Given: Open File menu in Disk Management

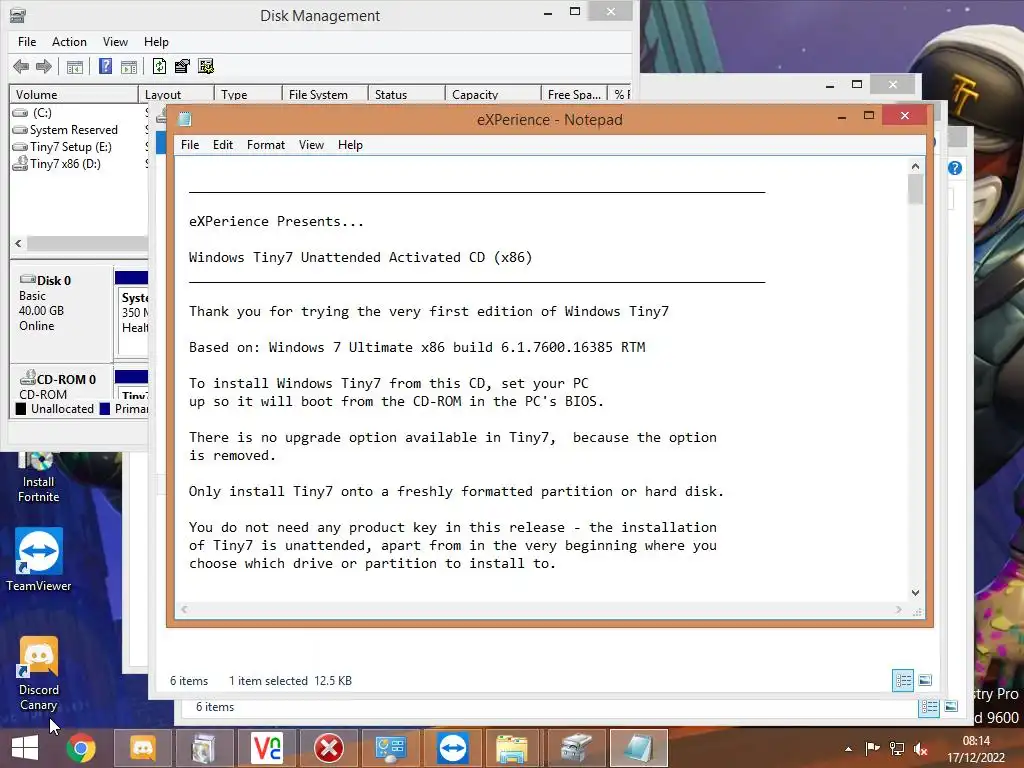Looking at the screenshot, I should click(27, 42).
